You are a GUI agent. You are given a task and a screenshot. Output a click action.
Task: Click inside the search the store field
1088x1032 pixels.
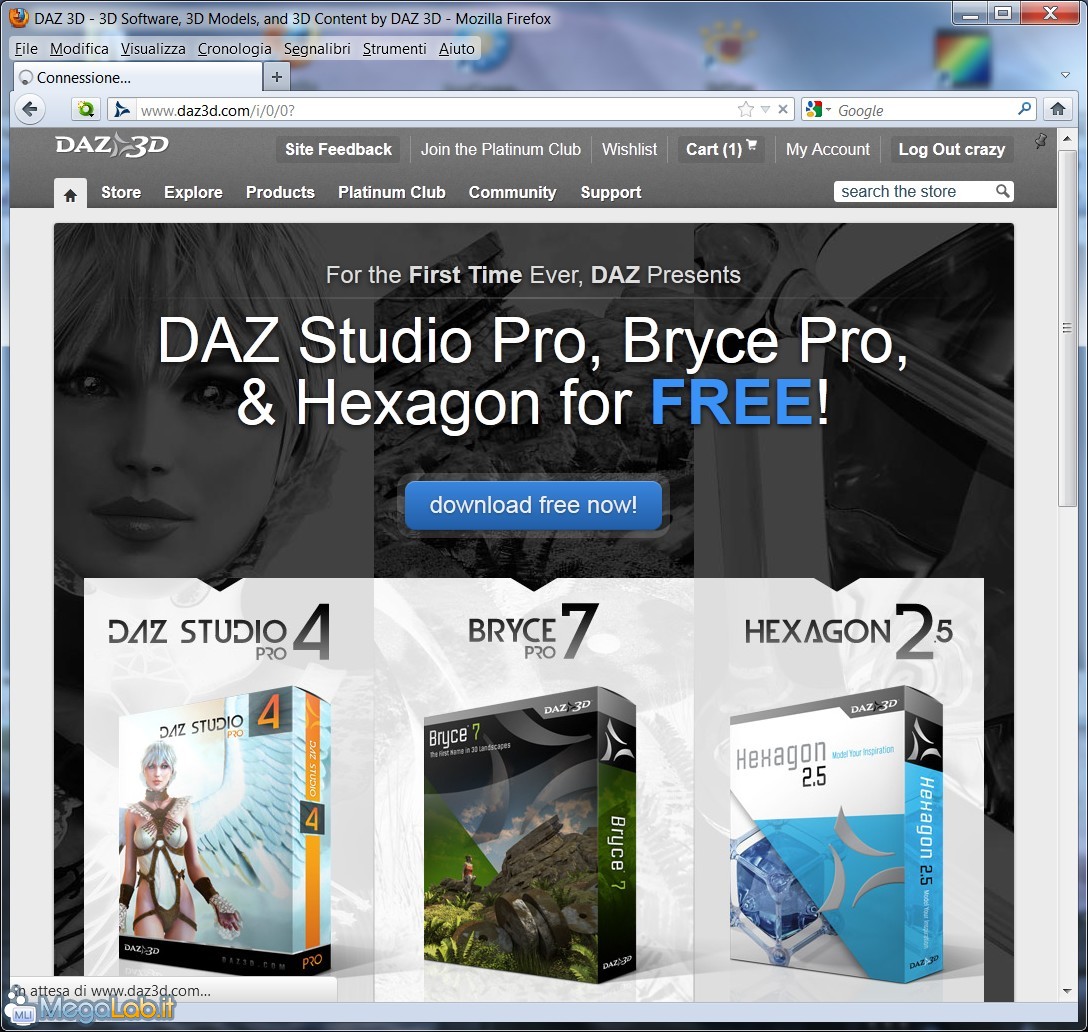(912, 191)
